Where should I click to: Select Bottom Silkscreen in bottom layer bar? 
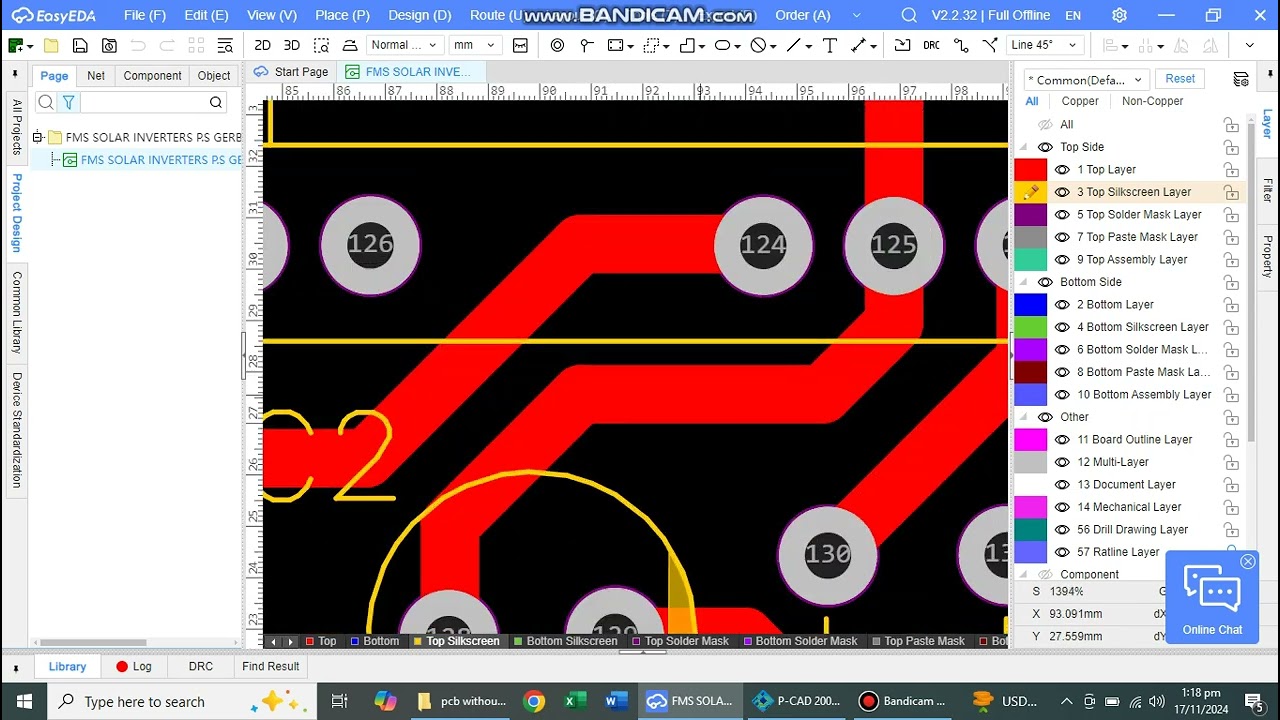pos(565,641)
